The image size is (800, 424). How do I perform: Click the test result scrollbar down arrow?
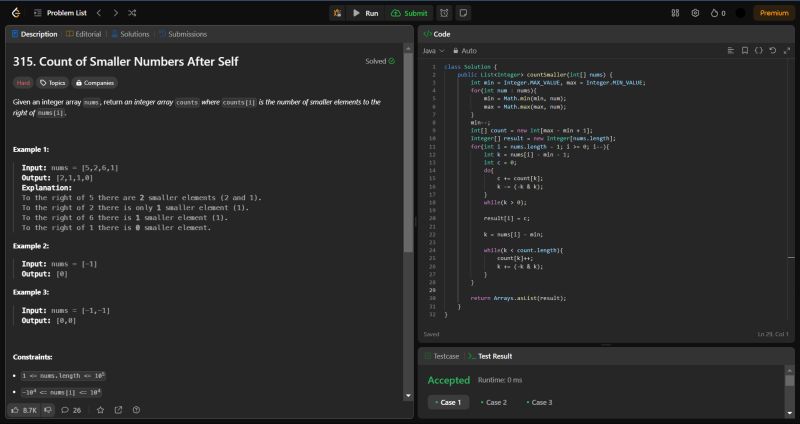789,413
